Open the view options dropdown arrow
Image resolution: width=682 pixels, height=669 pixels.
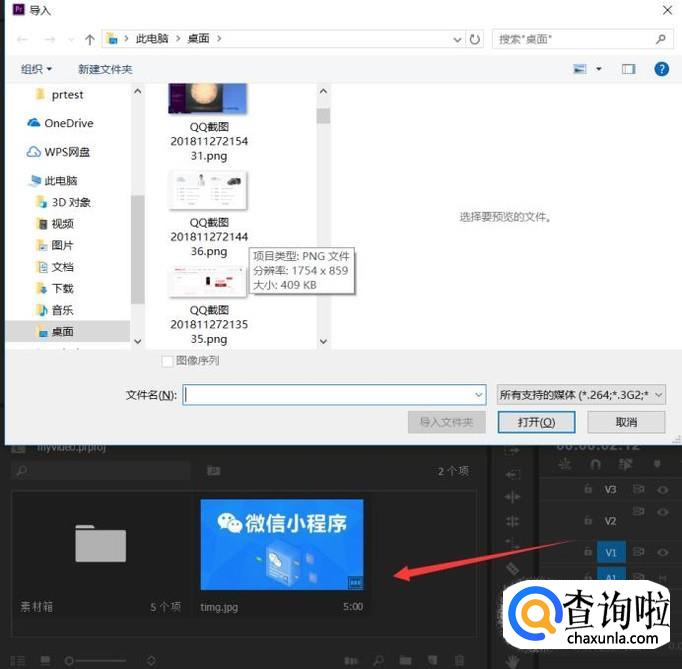pos(599,69)
